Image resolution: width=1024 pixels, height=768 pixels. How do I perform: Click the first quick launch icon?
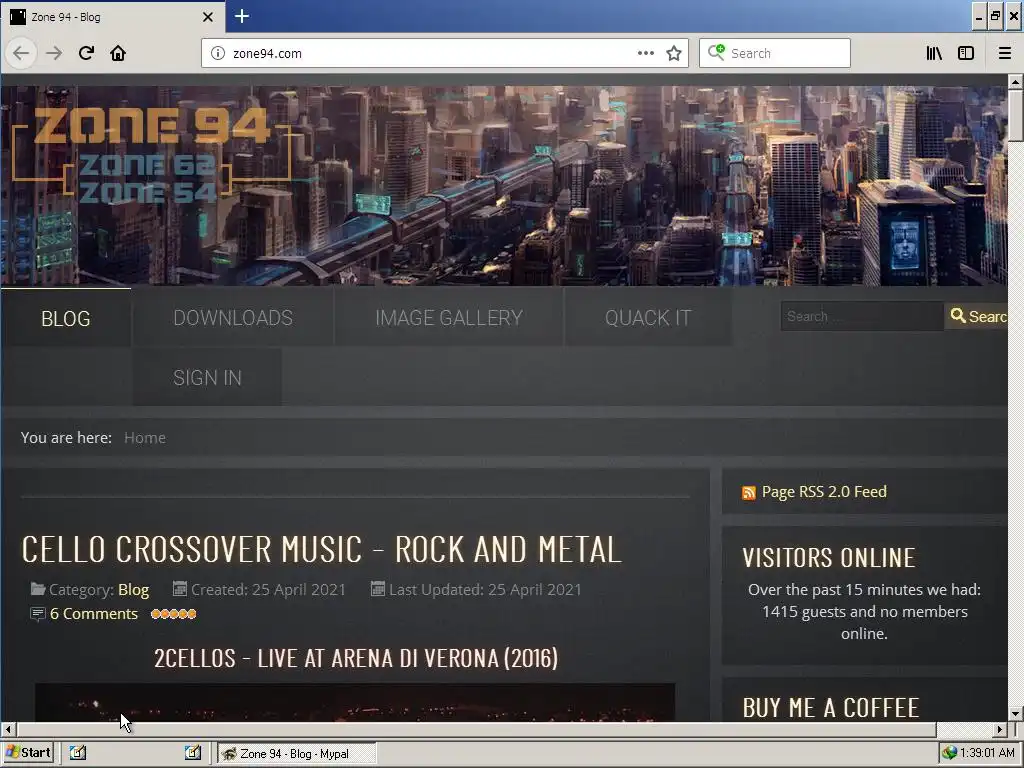[77, 753]
